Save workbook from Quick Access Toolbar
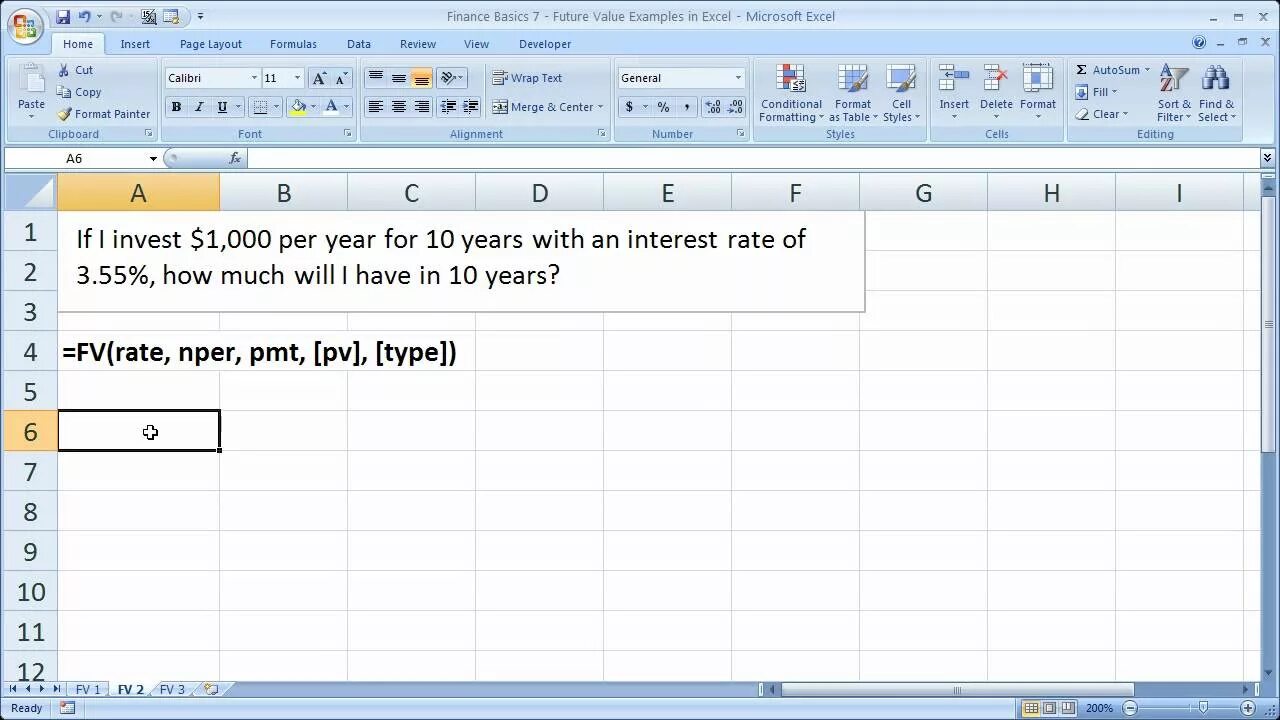Screen dimensions: 1280x720 coord(63,16)
